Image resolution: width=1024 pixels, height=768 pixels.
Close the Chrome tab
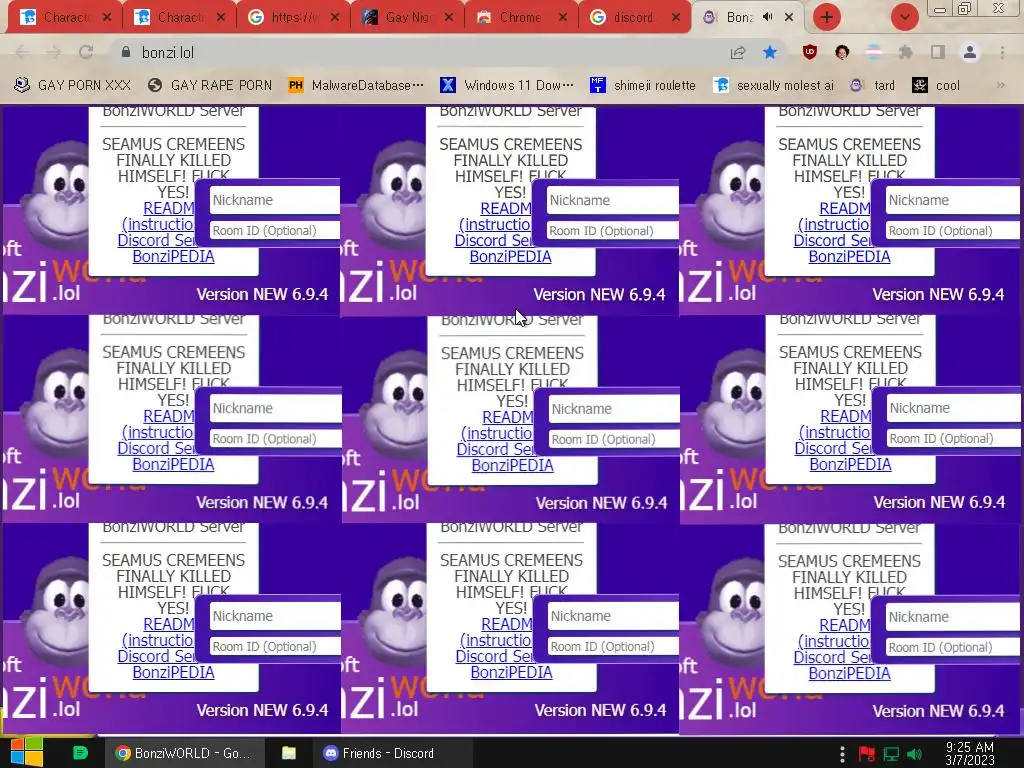point(563,18)
